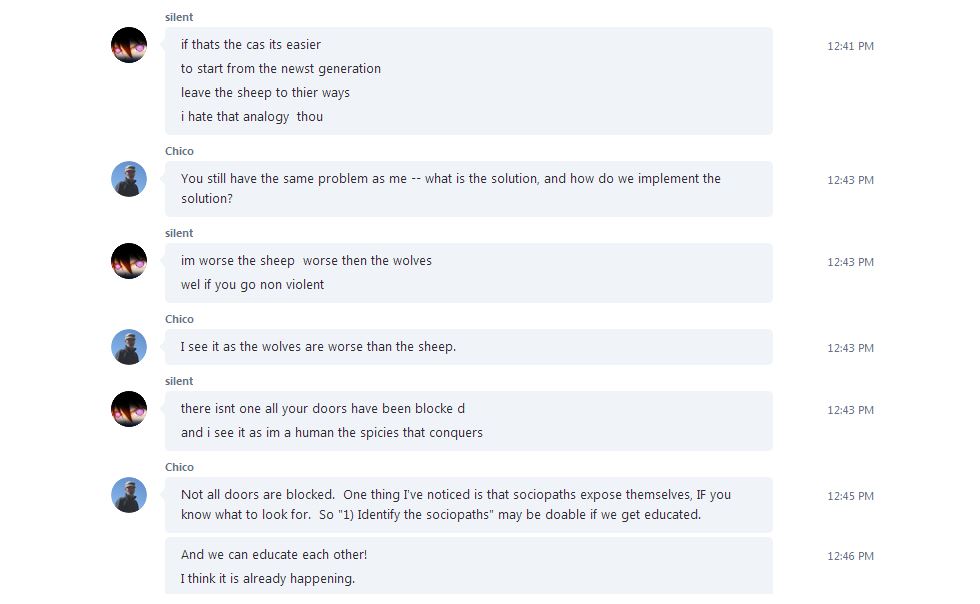Click the "silent" username at the top of the chat
Viewport: 980px width, 604px height.
point(179,17)
